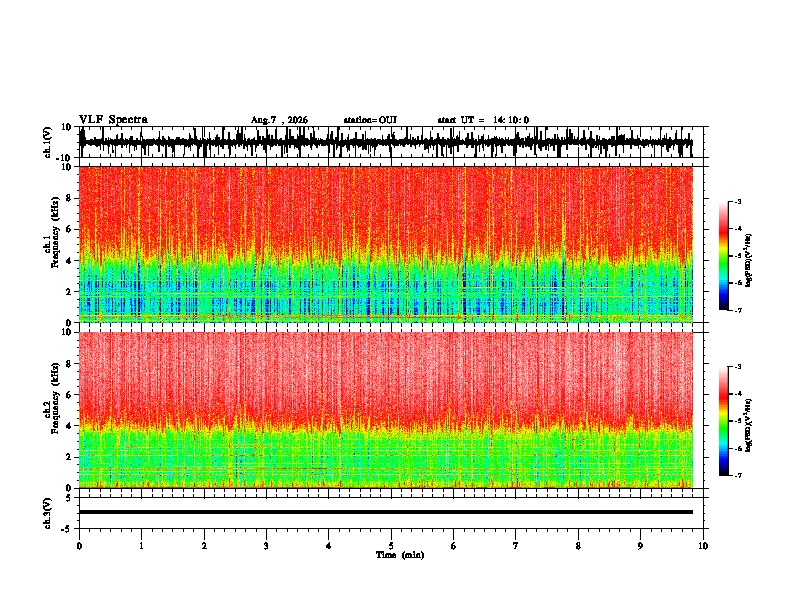This screenshot has width=792, height=612.
Task: Click the "ch.3(V)" axis label
Action: [48, 514]
